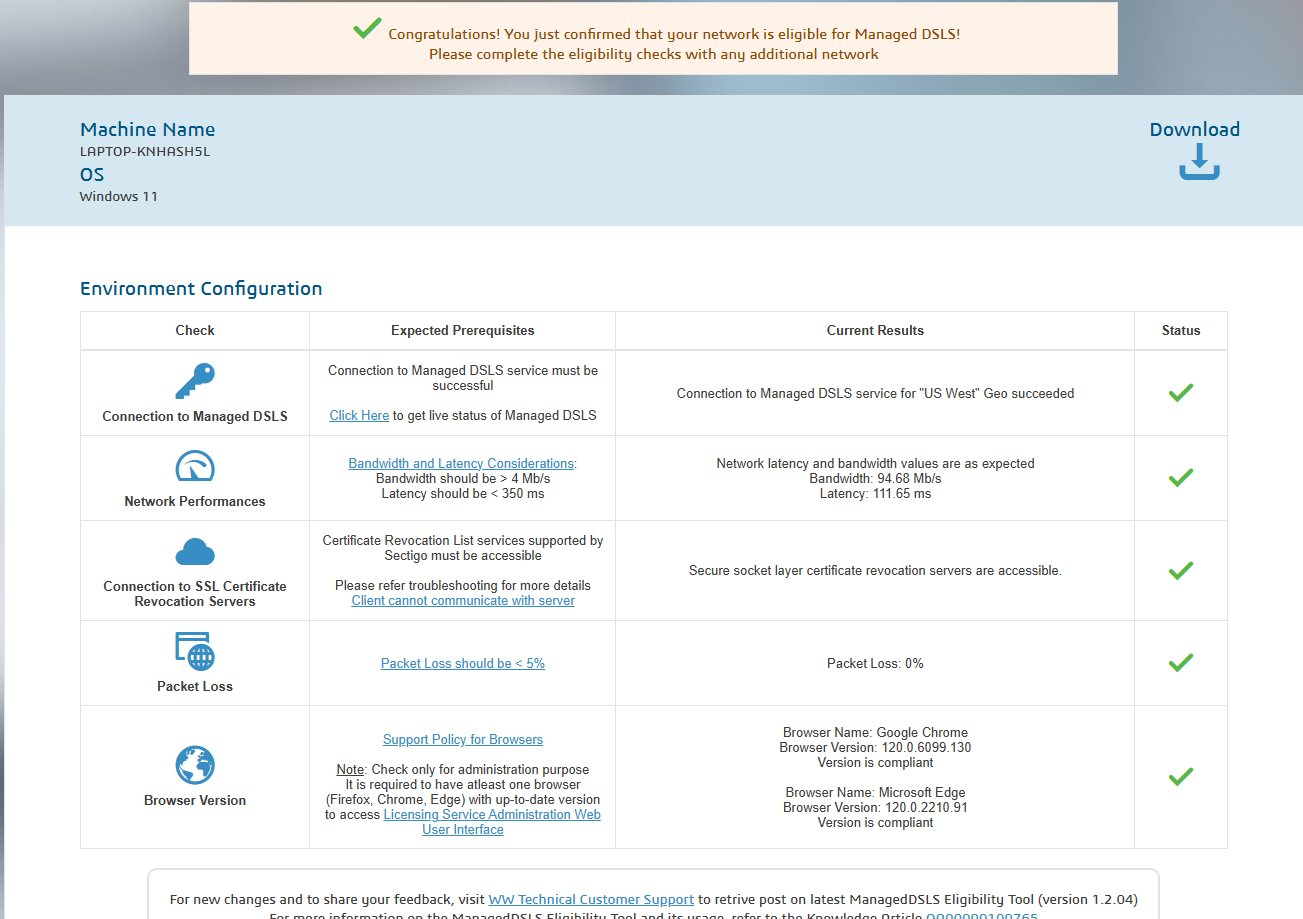Click the Download heading text

click(1194, 129)
